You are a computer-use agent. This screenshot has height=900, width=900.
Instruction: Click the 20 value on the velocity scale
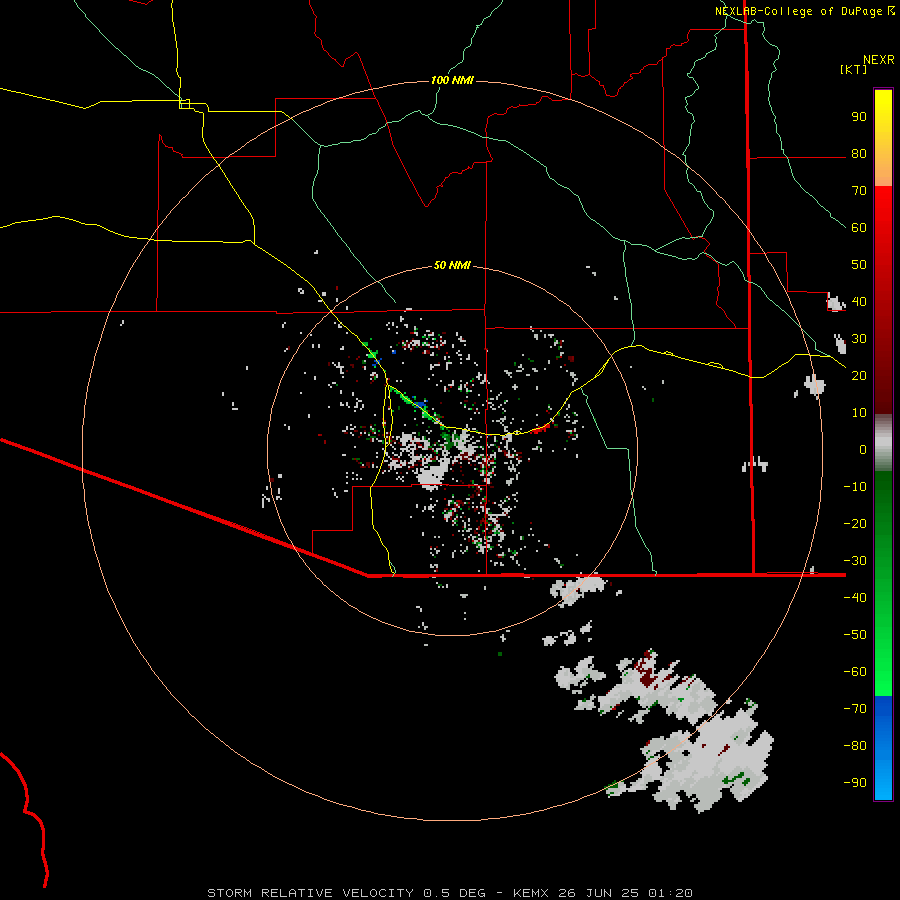[859, 375]
